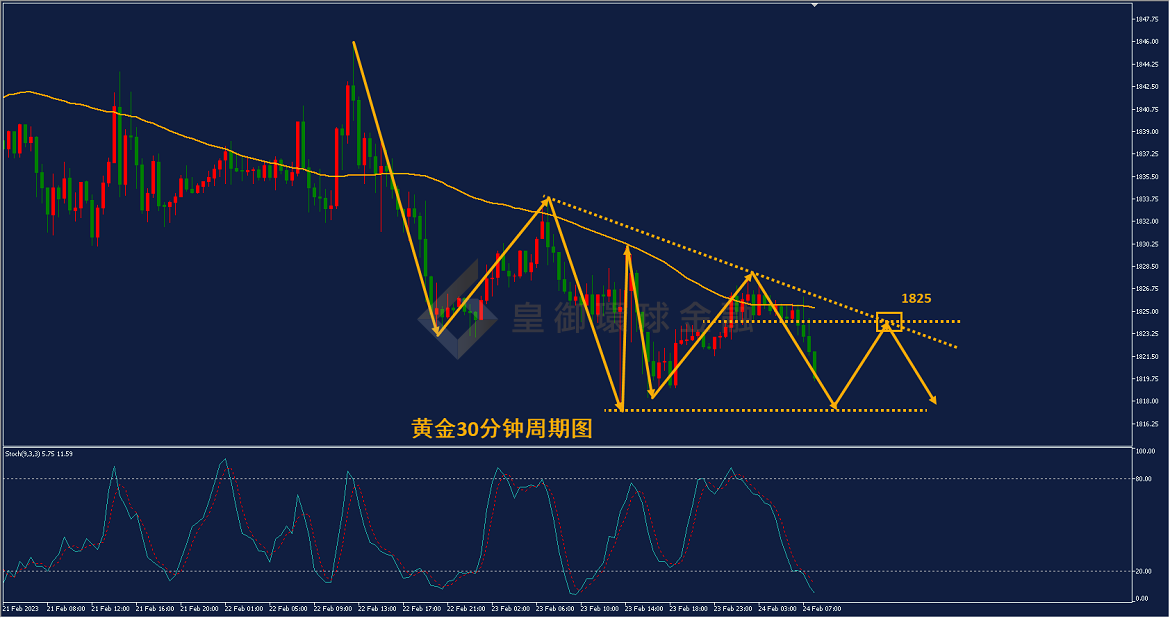This screenshot has height=618, width=1170.
Task: Click the 1840.75 price axis label
Action: (1148, 109)
